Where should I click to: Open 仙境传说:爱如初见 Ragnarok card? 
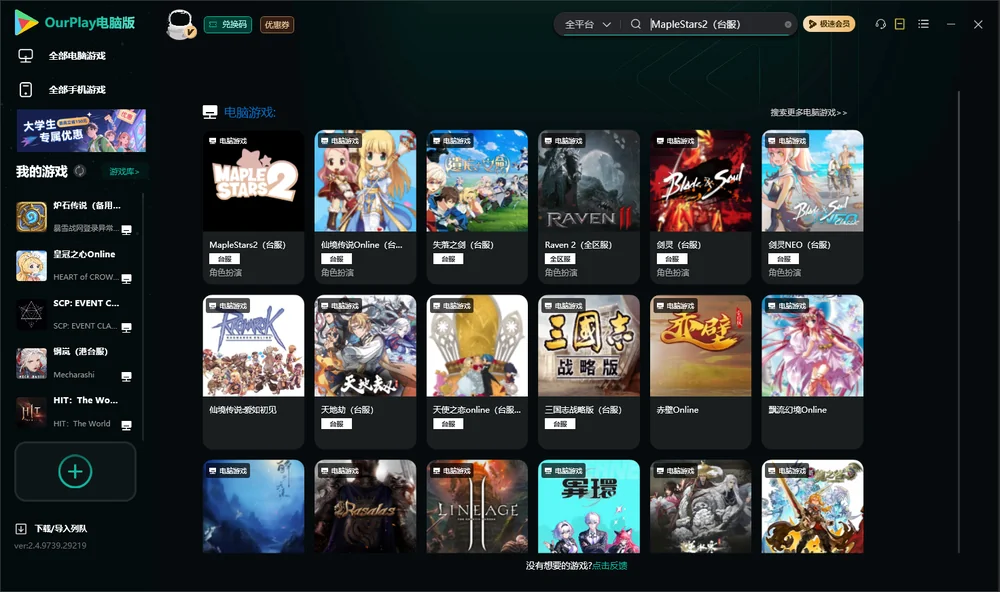click(x=253, y=371)
